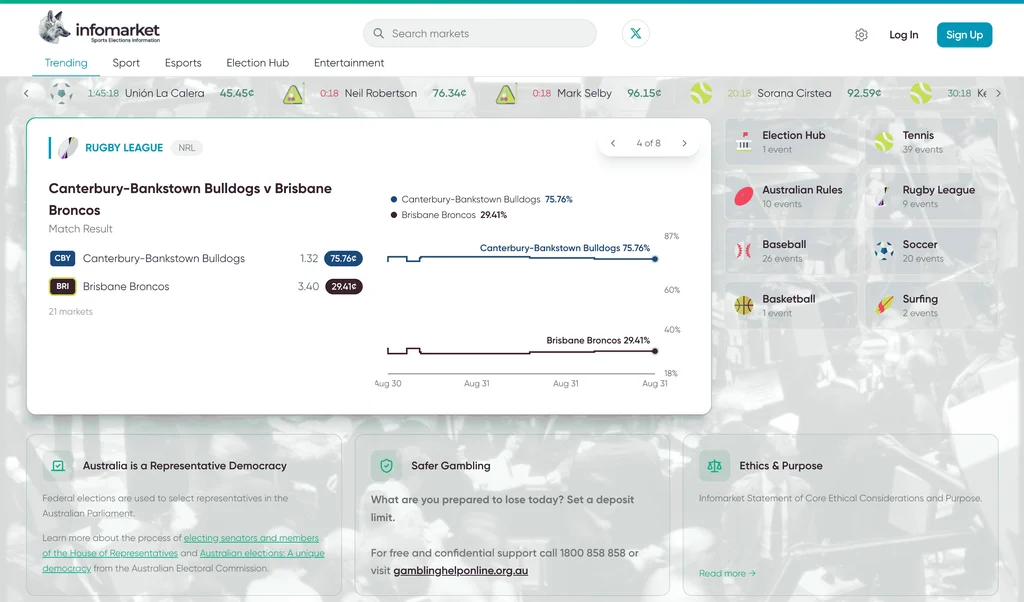The width and height of the screenshot is (1024, 602).
Task: Go to previous featured market arrow
Action: pyautogui.click(x=613, y=143)
